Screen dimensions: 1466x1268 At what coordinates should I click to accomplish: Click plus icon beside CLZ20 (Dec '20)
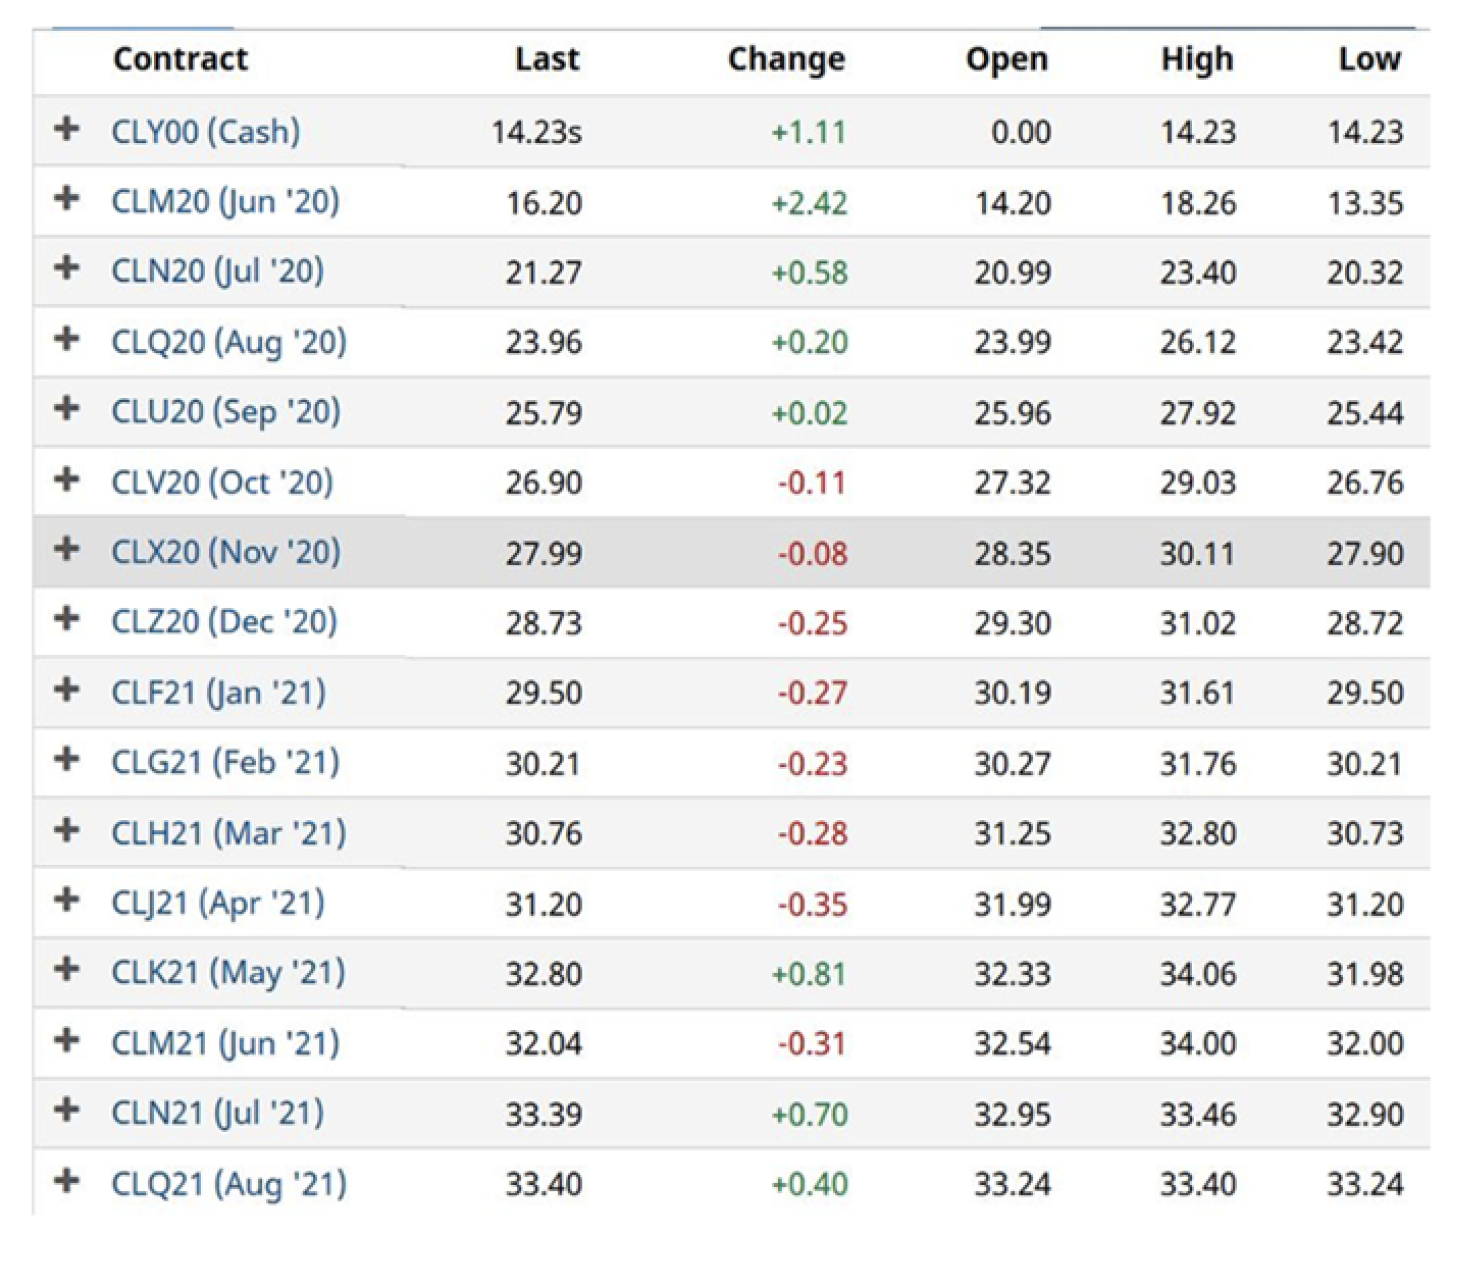pyautogui.click(x=67, y=619)
